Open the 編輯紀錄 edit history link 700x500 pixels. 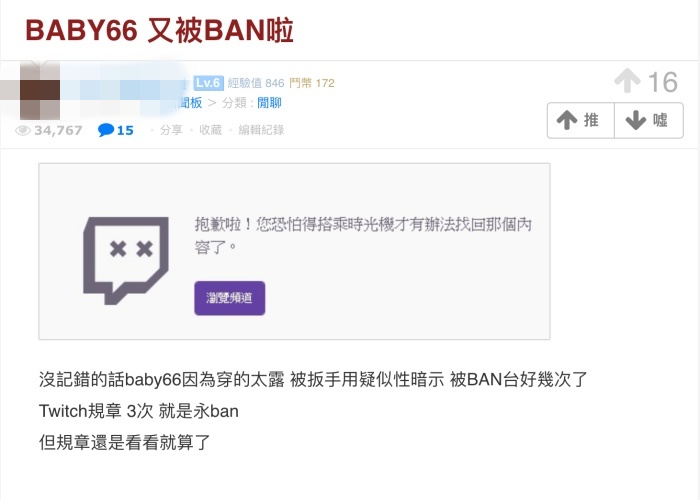pyautogui.click(x=261, y=130)
